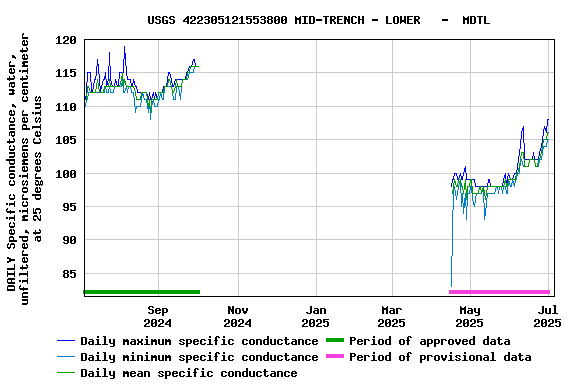The height and width of the screenshot is (384, 576).
Task: Click the green approved data bar on the chart
Action: click(x=142, y=292)
